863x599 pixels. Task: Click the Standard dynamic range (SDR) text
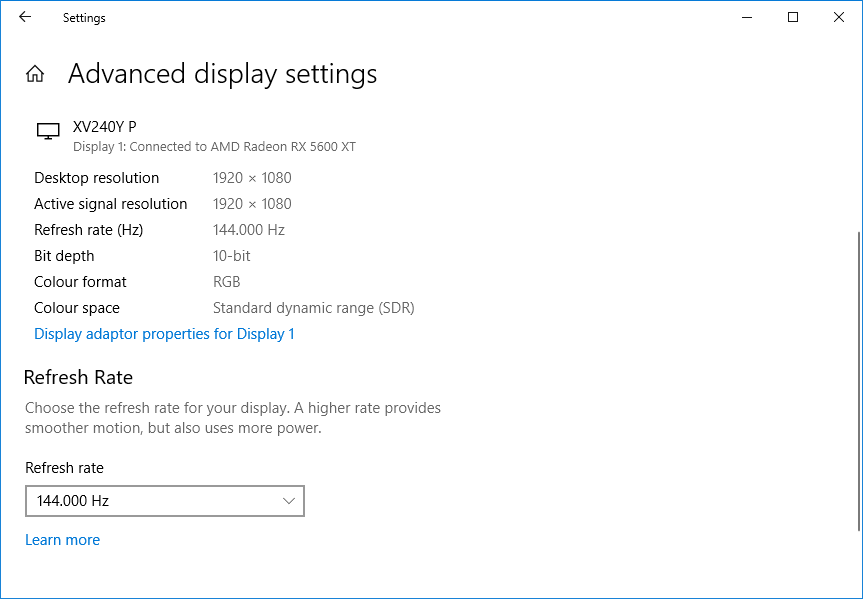pyautogui.click(x=313, y=308)
